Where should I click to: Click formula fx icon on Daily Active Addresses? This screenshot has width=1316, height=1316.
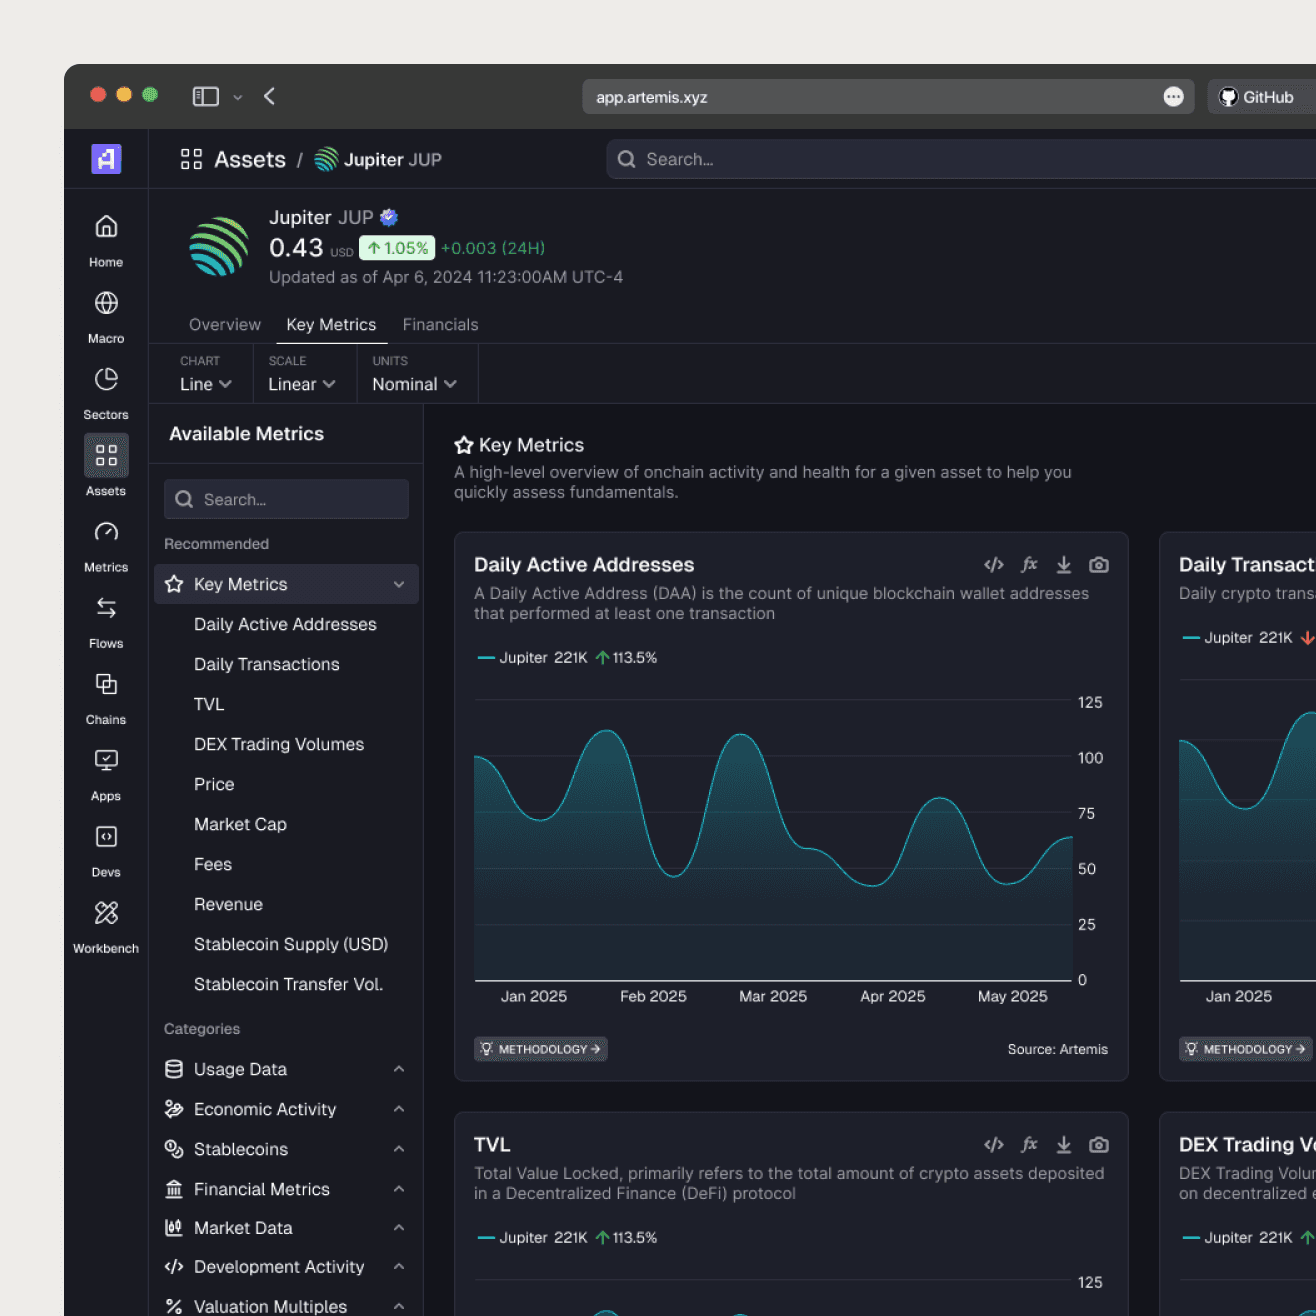click(x=1029, y=565)
